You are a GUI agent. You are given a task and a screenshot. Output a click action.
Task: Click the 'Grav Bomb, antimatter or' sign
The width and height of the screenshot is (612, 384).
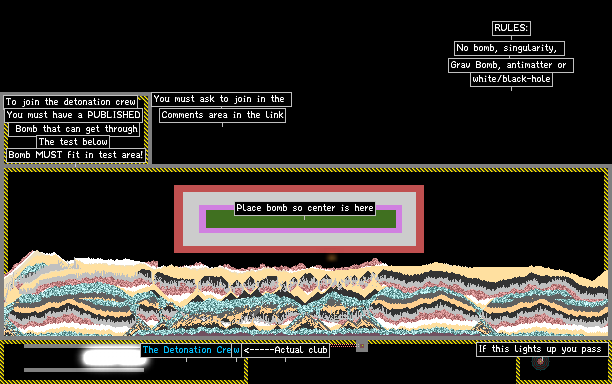[511, 65]
